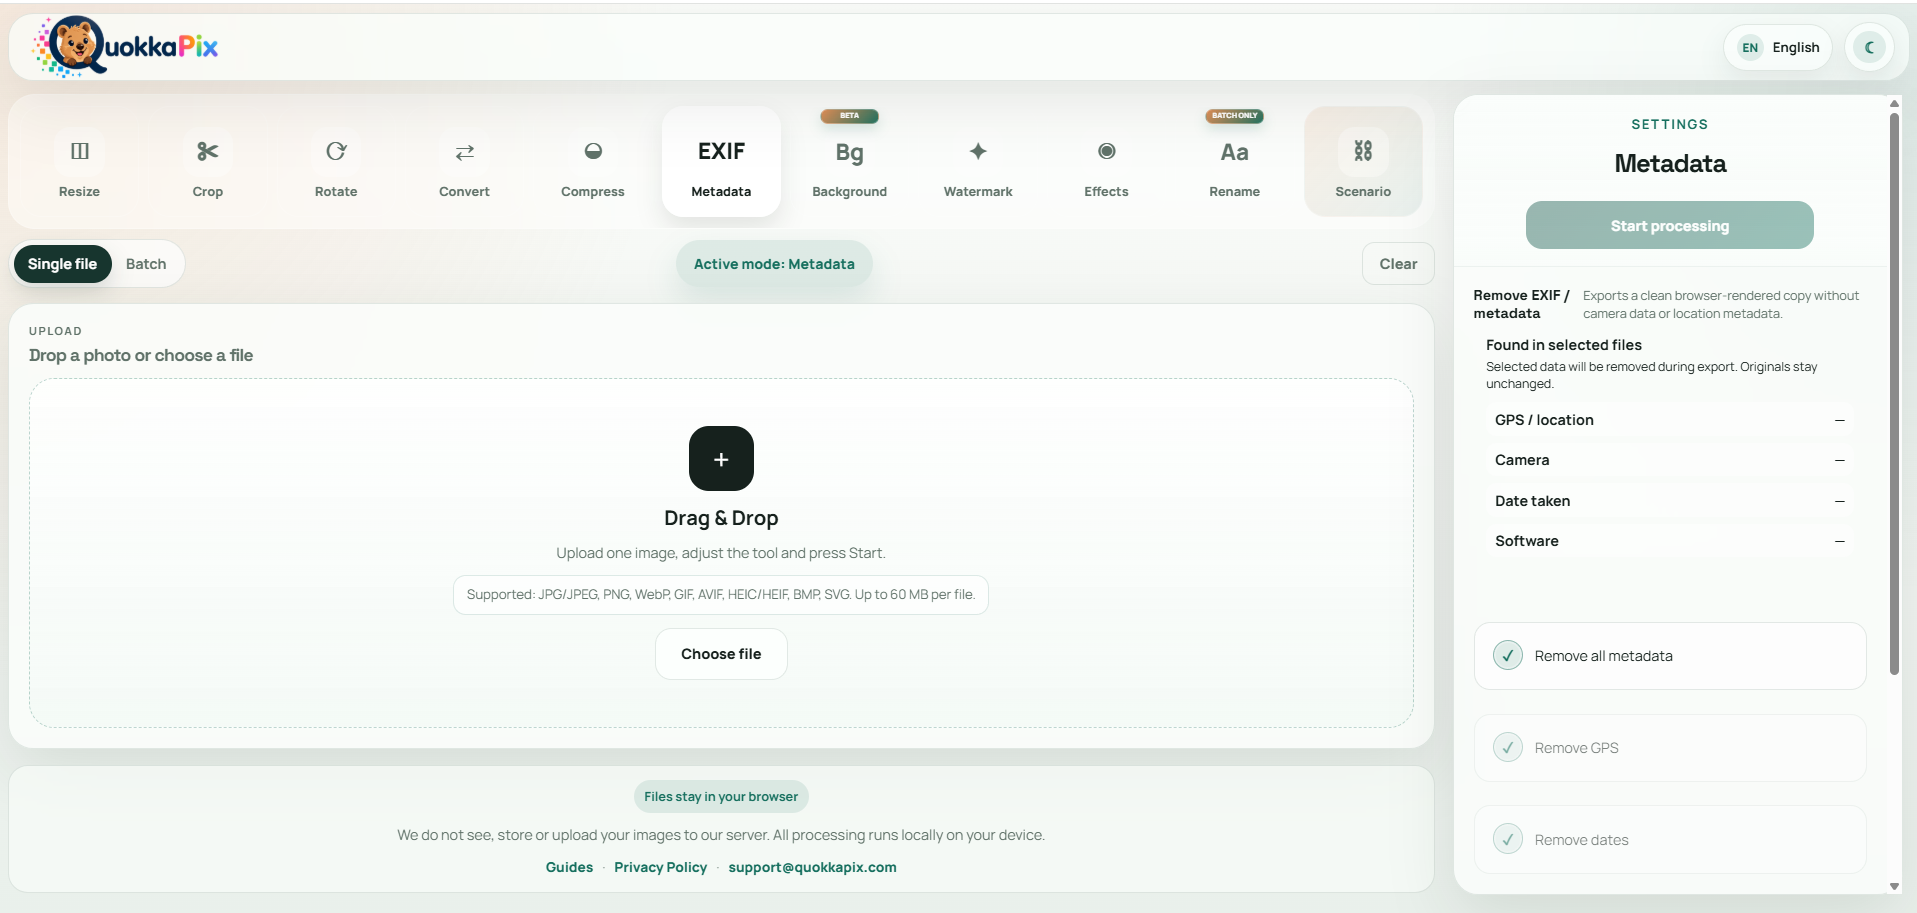The image size is (1917, 913).
Task: Click the 'Remove EXIF / metadata' label
Action: pos(1521,304)
